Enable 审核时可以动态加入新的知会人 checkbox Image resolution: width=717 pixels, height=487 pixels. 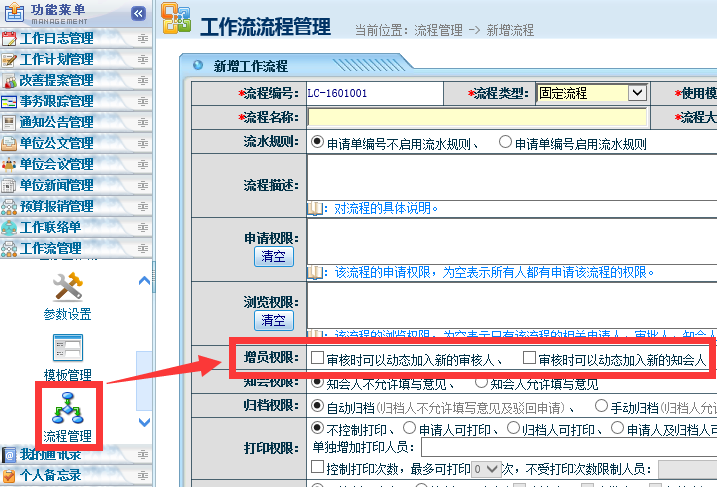[529, 359]
